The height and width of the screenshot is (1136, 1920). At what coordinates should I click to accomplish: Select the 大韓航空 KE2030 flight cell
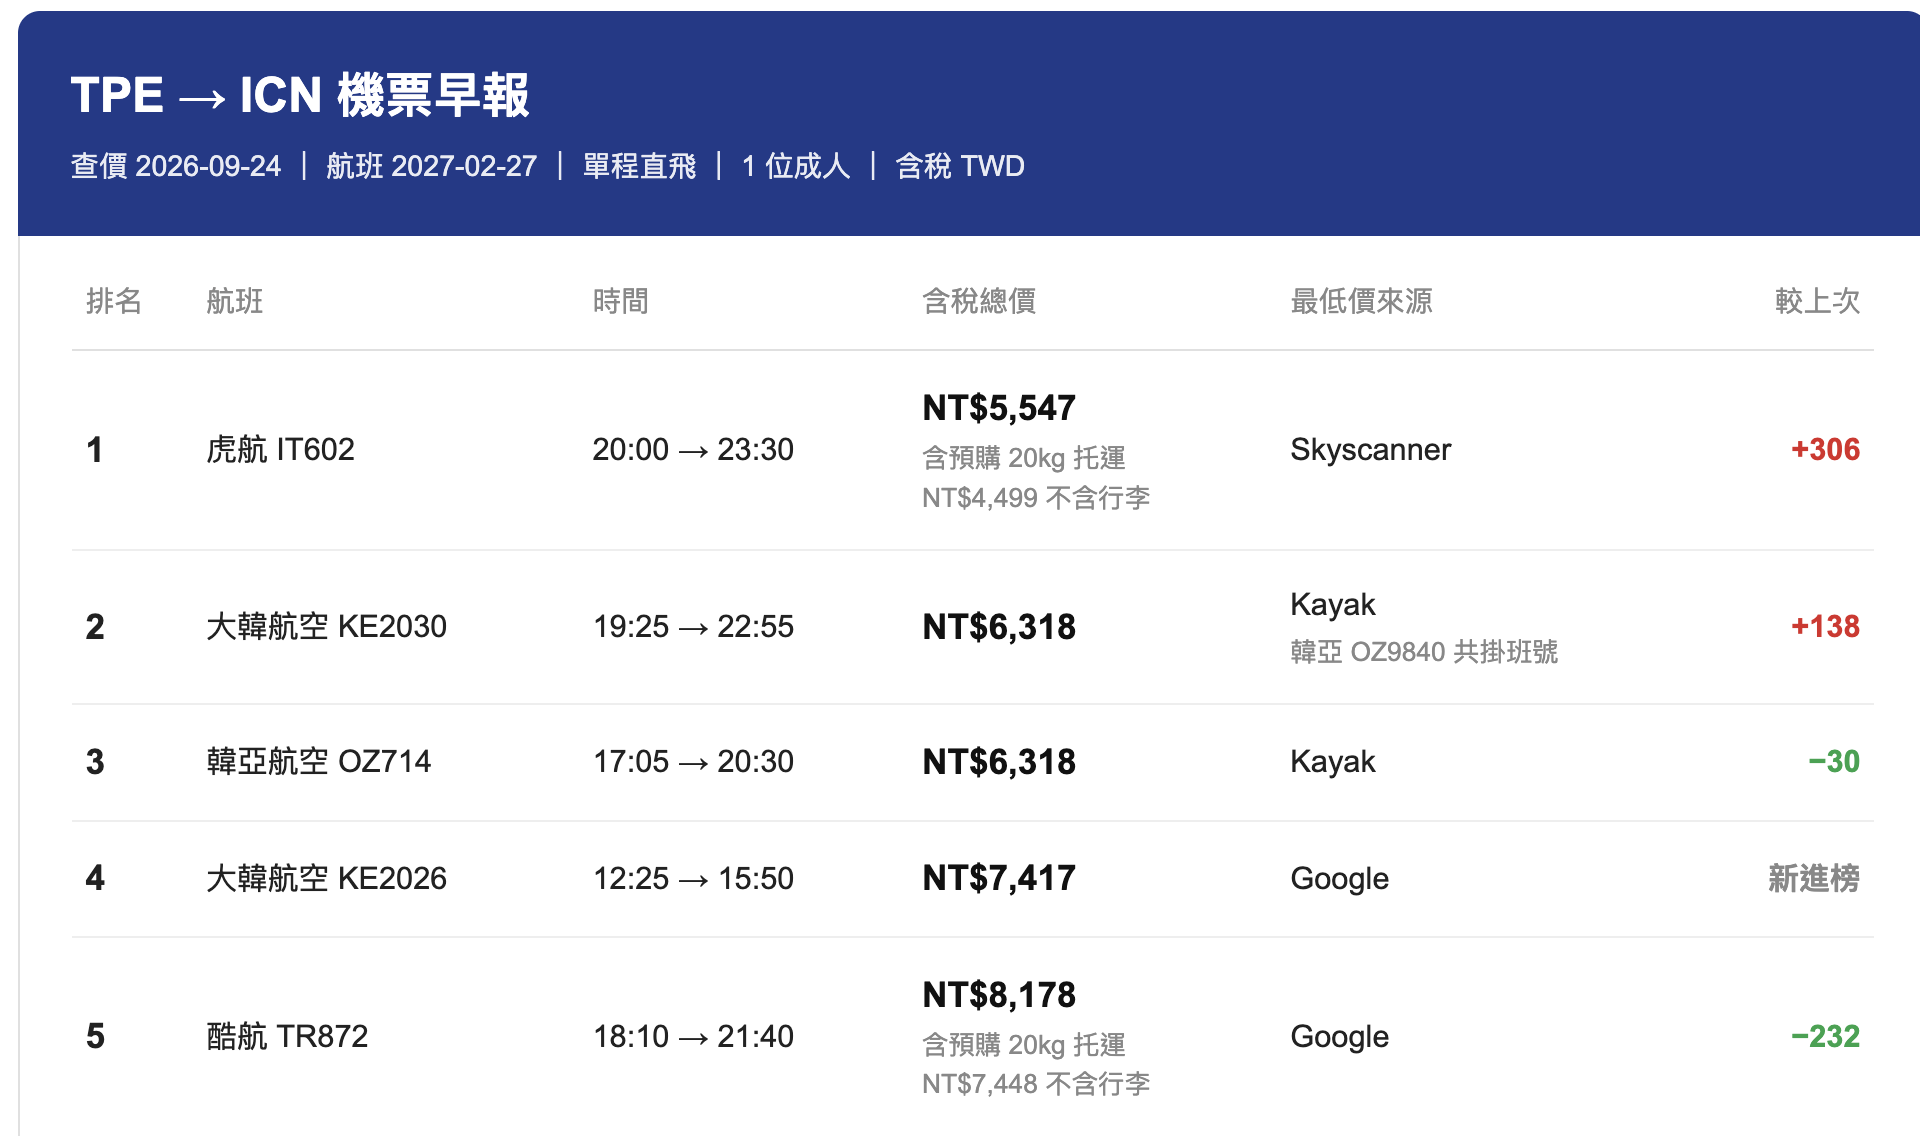pyautogui.click(x=327, y=627)
